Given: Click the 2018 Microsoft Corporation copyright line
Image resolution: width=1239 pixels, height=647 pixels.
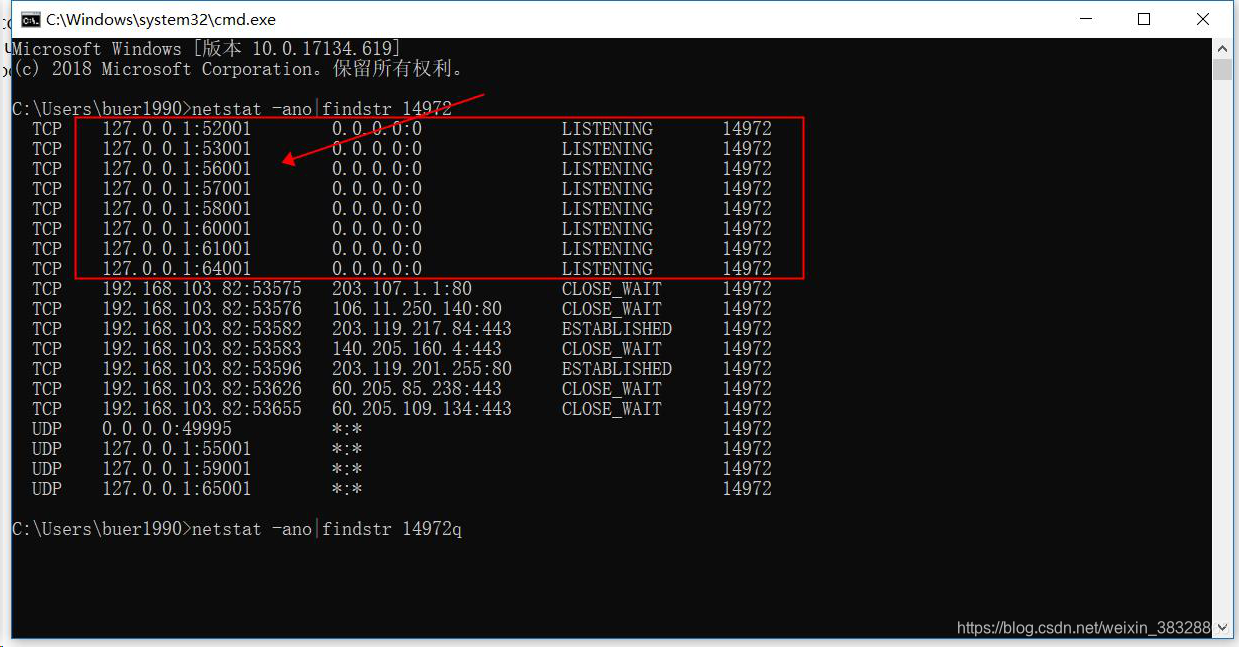Looking at the screenshot, I should pos(238,69).
